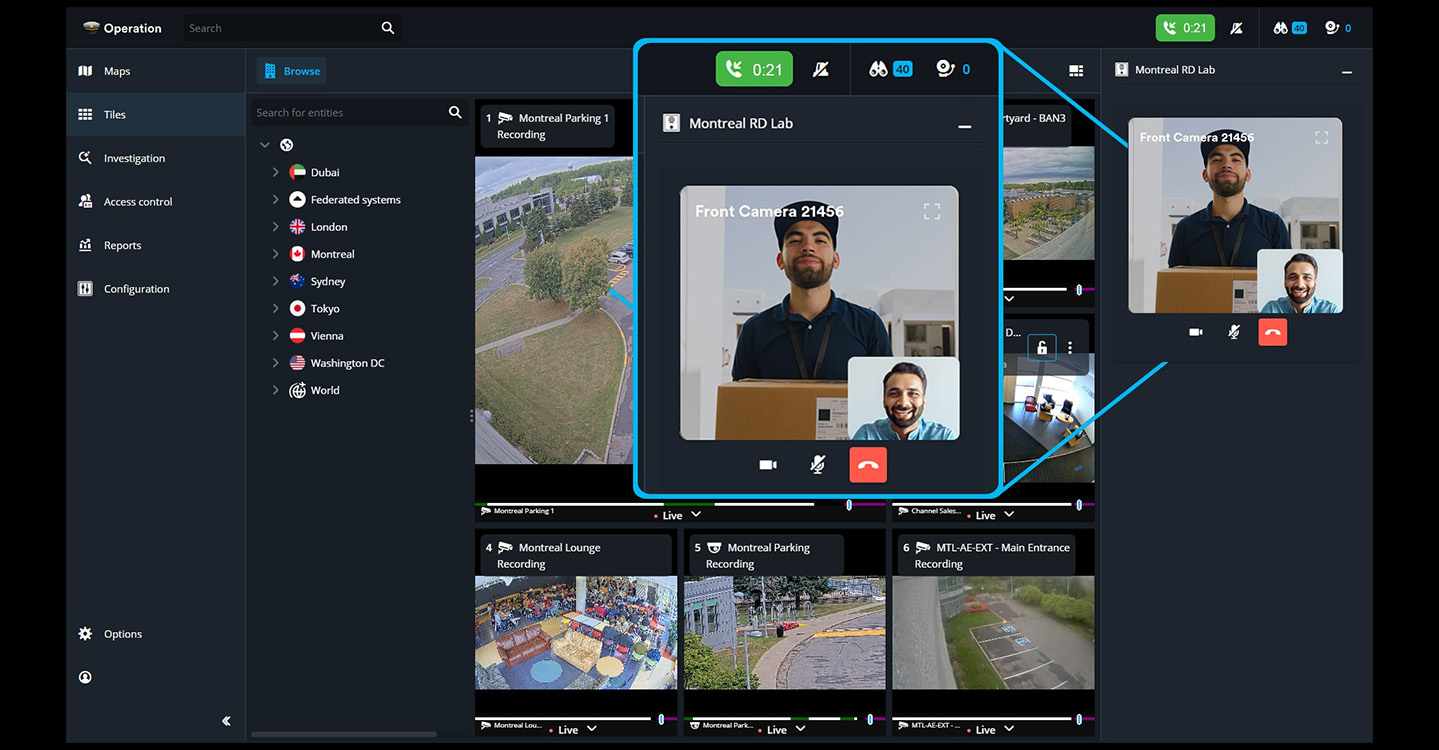
Task: Click the Search for entities field
Action: 348,113
